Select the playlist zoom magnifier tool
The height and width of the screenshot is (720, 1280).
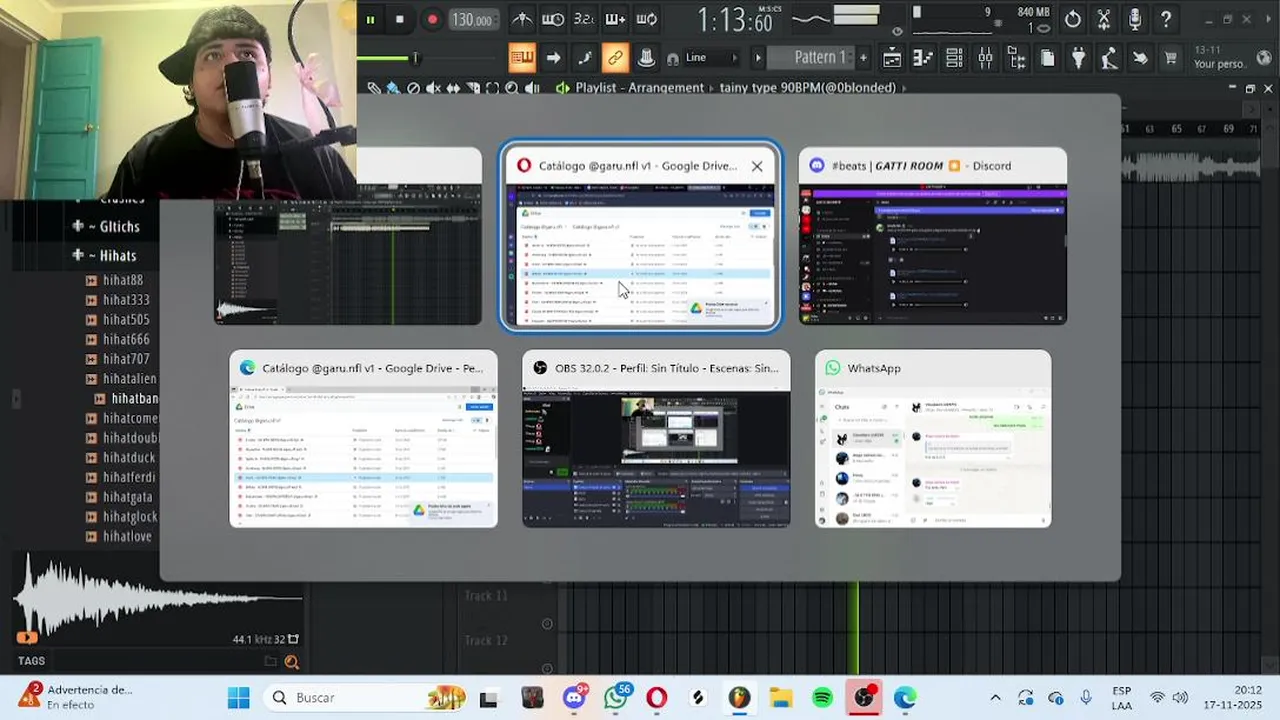pyautogui.click(x=512, y=88)
